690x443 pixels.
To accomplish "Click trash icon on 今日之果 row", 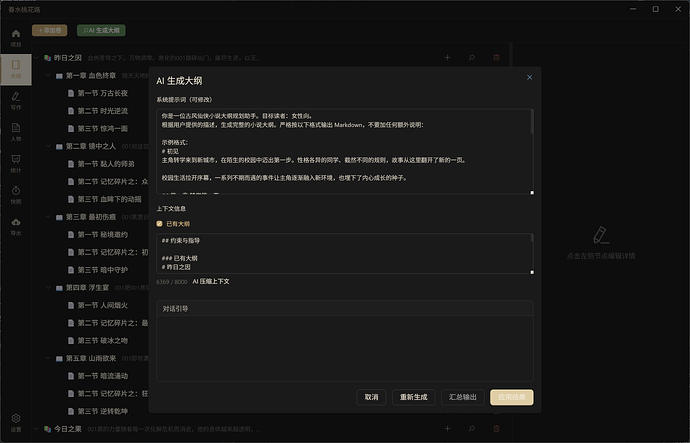I will tap(496, 428).
